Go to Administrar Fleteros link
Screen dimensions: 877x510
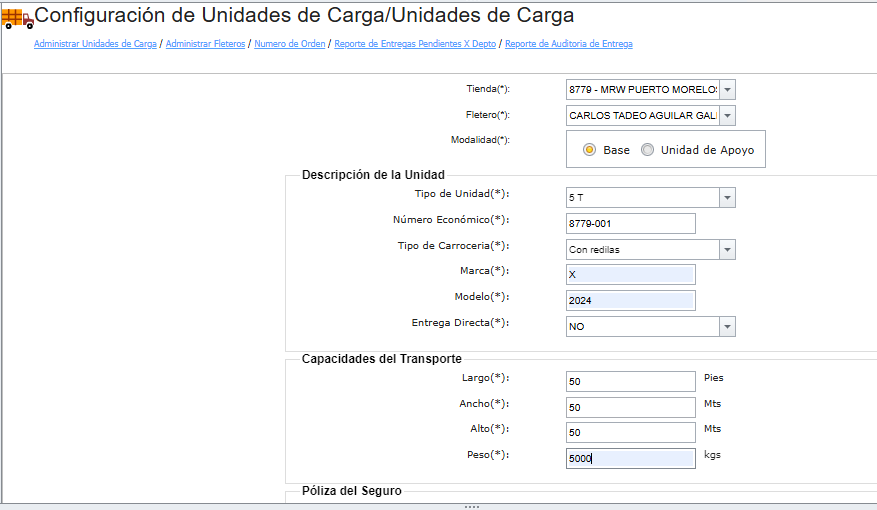tap(205, 44)
